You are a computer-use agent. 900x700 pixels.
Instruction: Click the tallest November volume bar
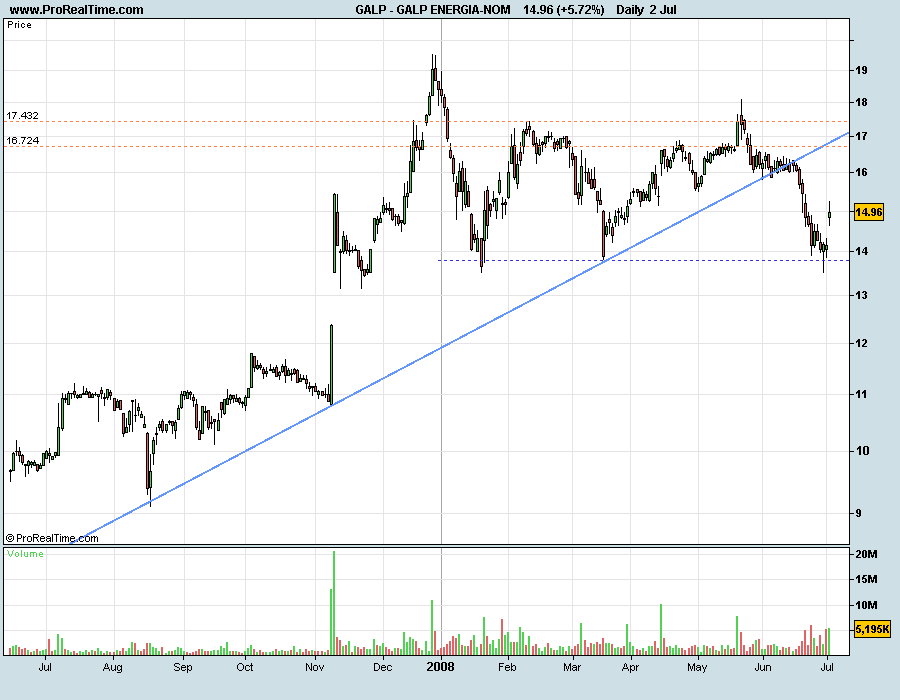334,603
